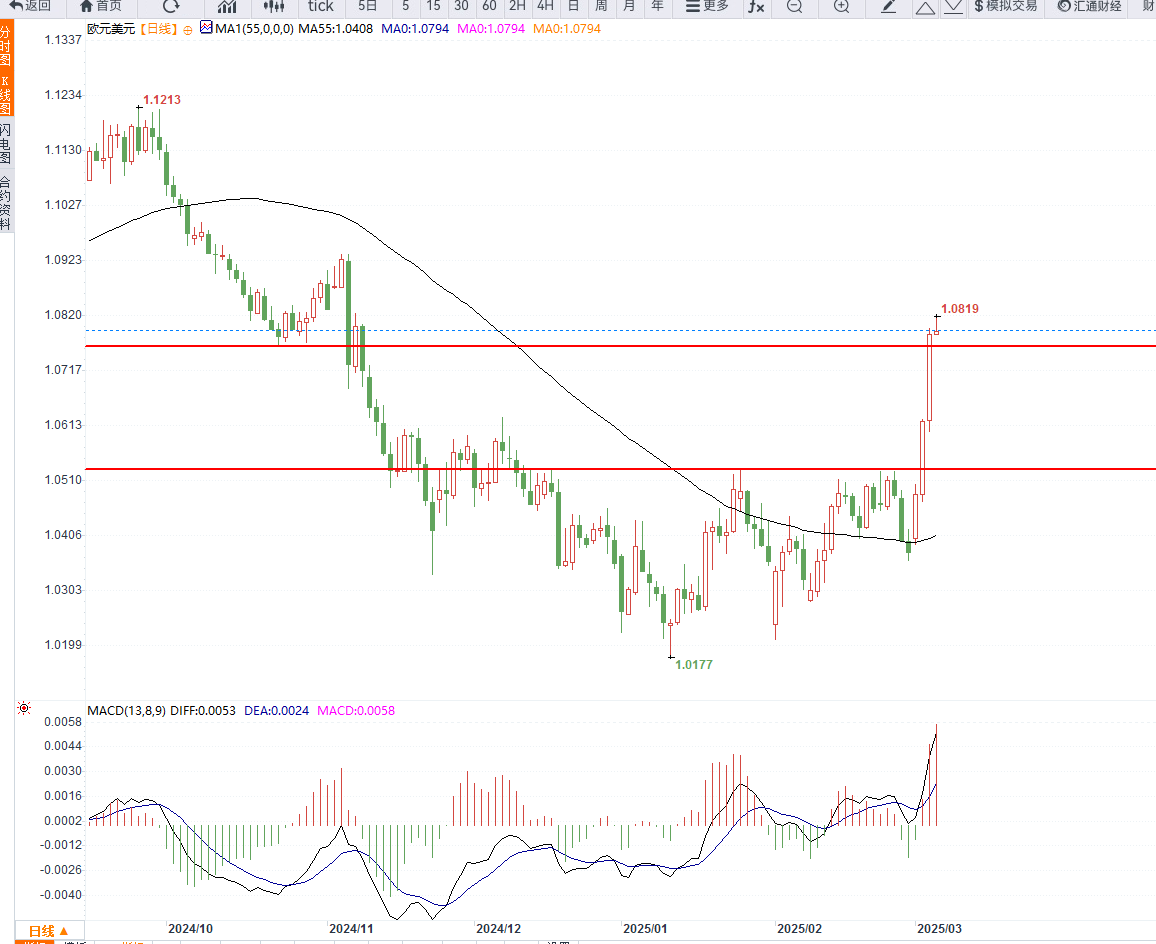Switch to 分时图 side tab
The image size is (1156, 944).
pyautogui.click(x=6, y=44)
